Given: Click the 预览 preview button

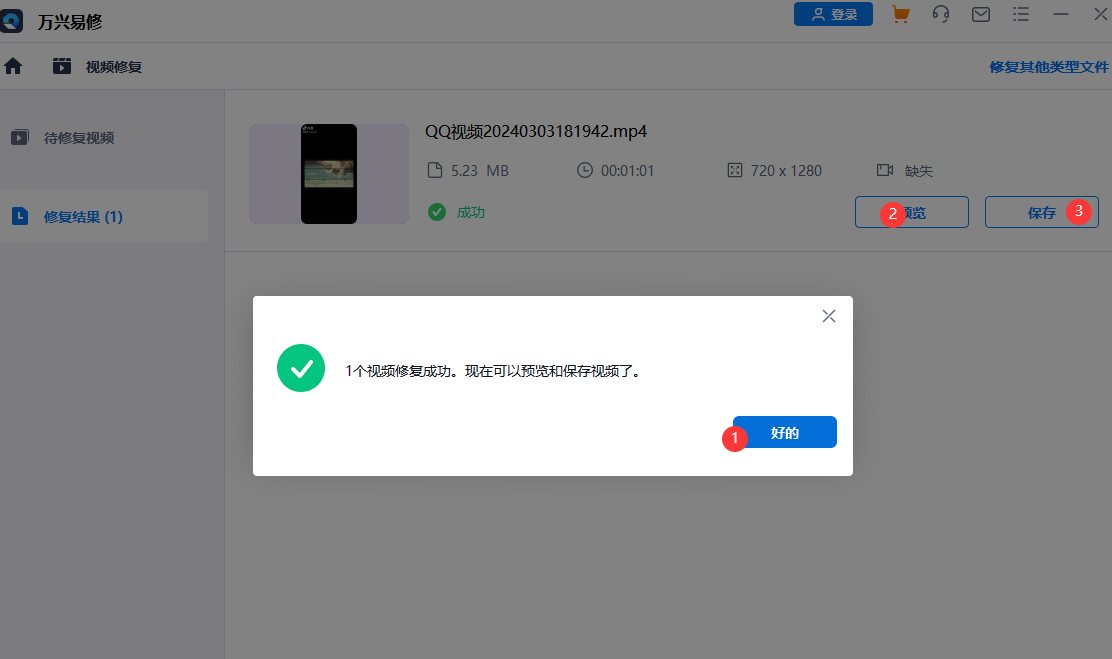Looking at the screenshot, I should point(911,212).
